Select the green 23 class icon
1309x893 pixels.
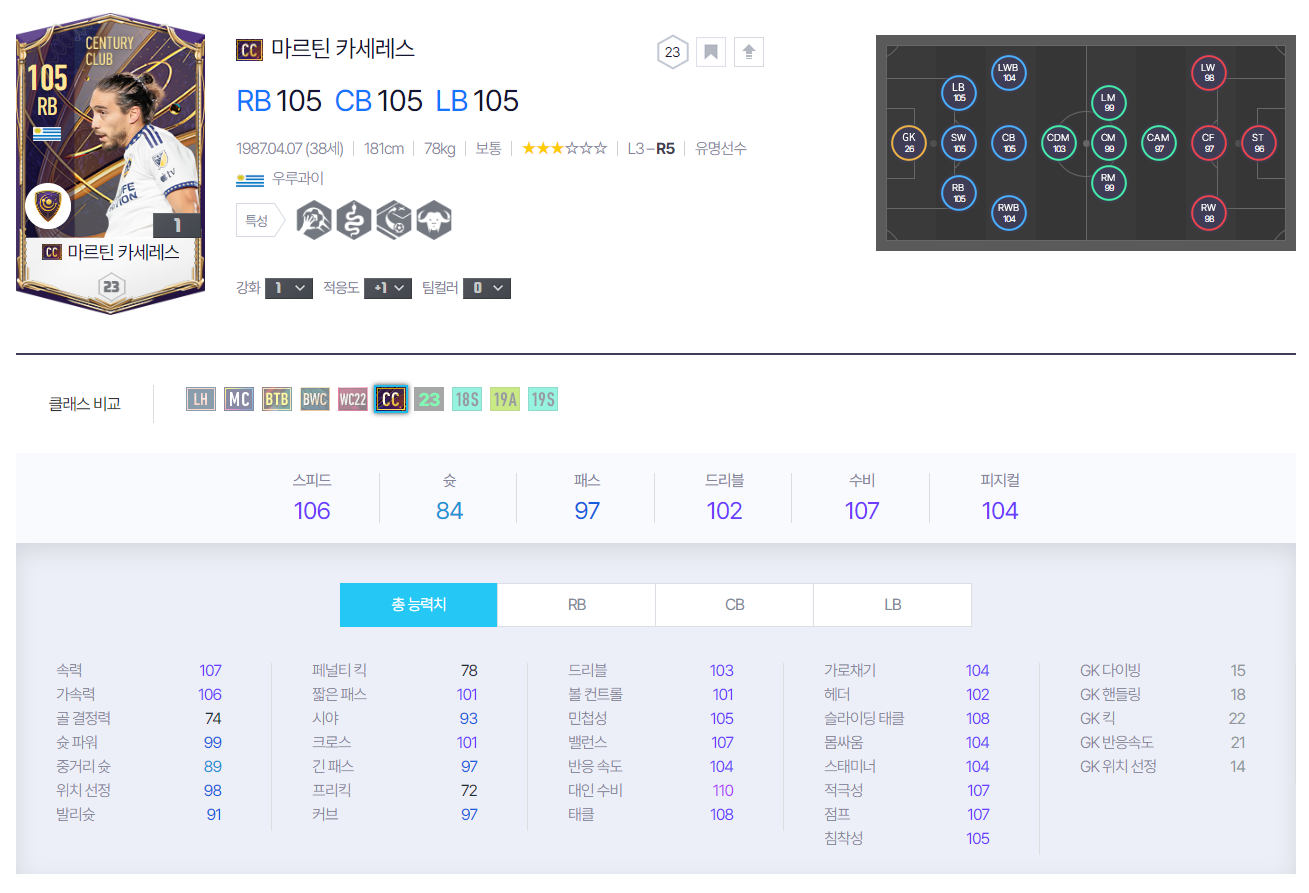tap(429, 399)
